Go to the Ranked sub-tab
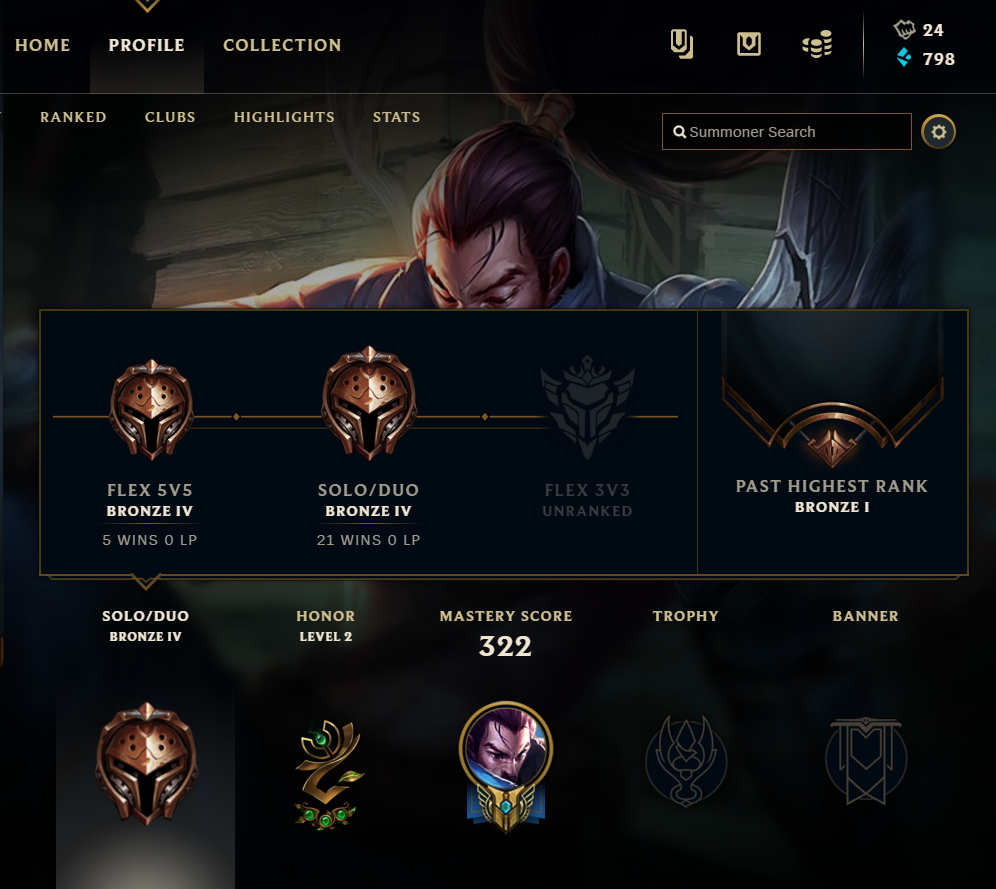Image resolution: width=996 pixels, height=889 pixels. pyautogui.click(x=73, y=117)
